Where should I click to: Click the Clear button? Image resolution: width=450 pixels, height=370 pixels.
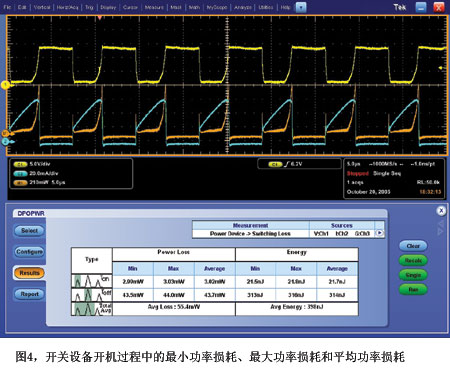[413, 246]
